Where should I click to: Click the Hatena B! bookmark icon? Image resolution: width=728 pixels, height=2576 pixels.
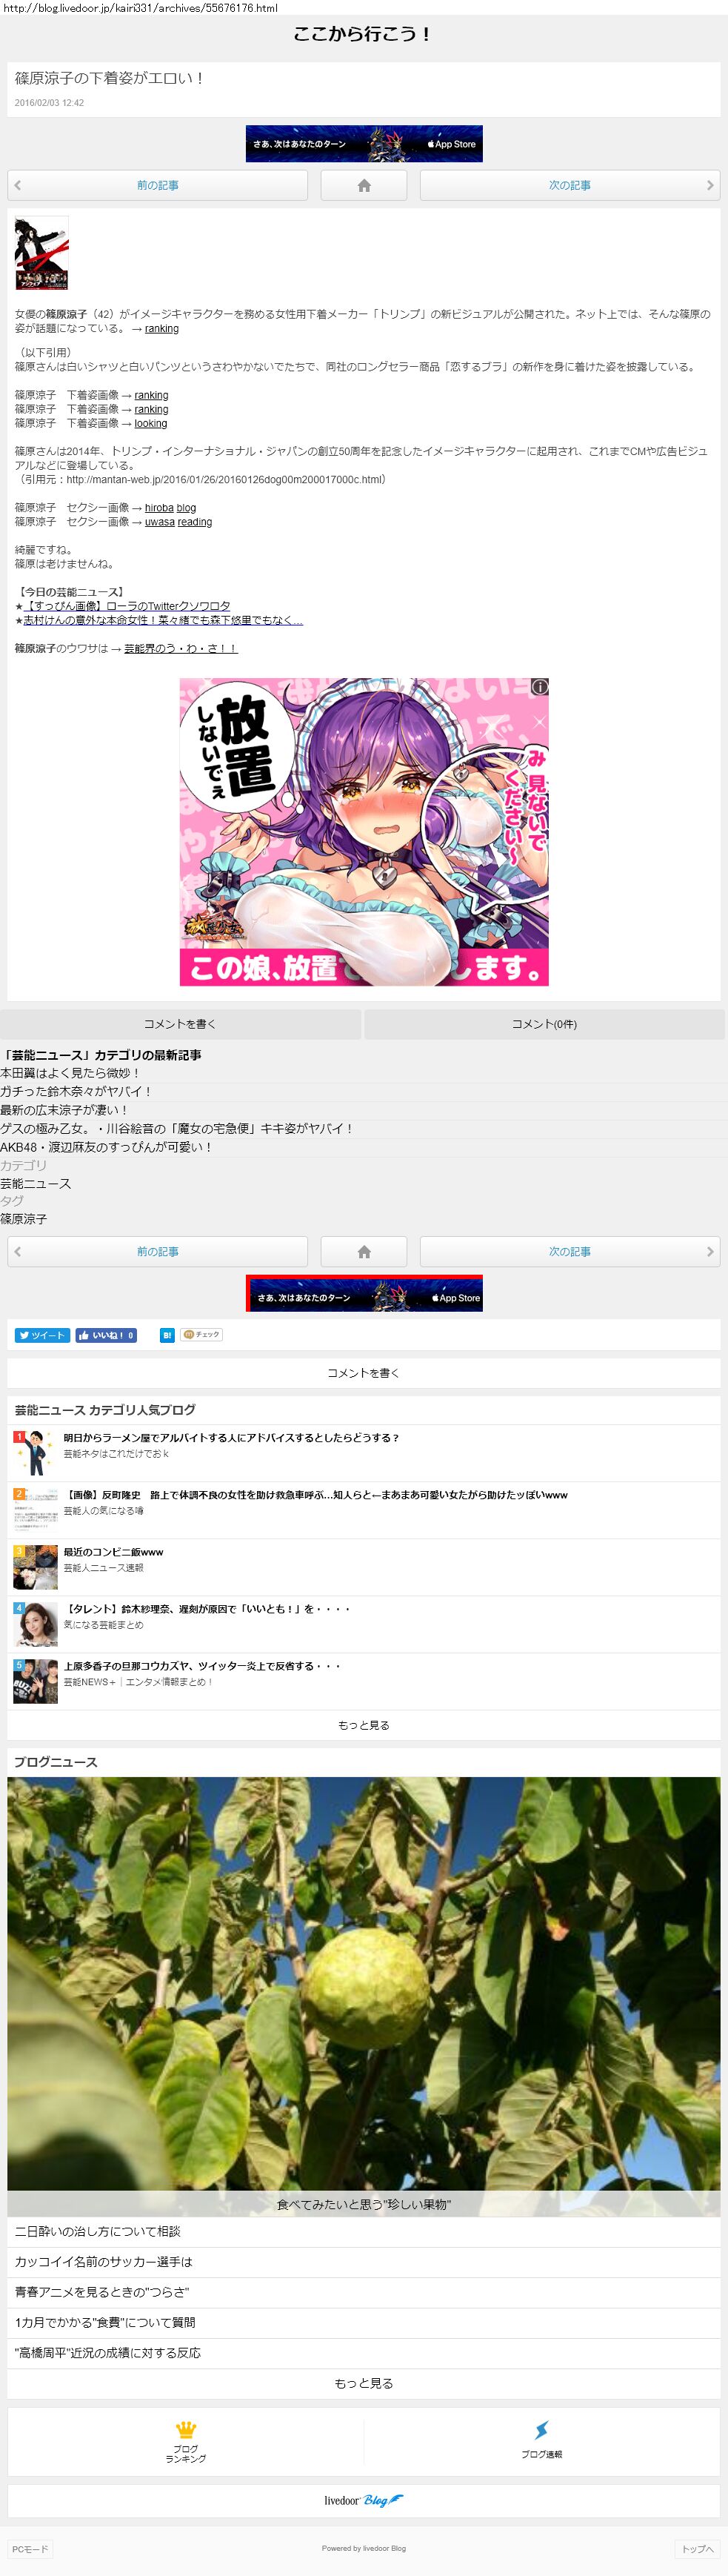[167, 1335]
